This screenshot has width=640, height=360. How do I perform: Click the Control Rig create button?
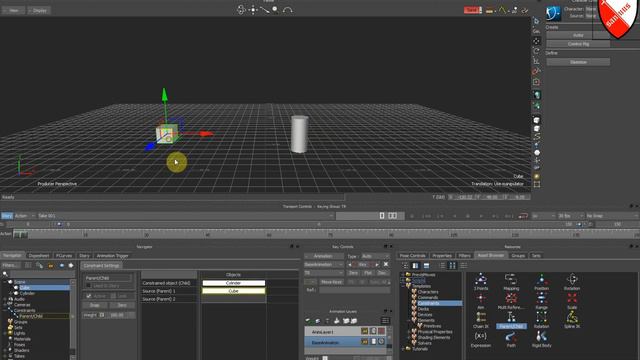(x=578, y=44)
